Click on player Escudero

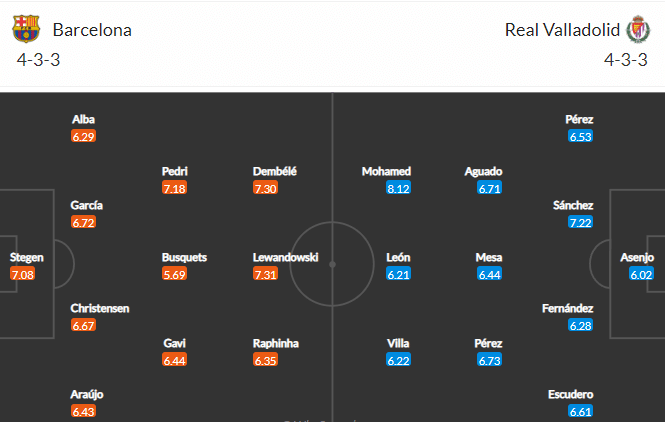pyautogui.click(x=570, y=394)
